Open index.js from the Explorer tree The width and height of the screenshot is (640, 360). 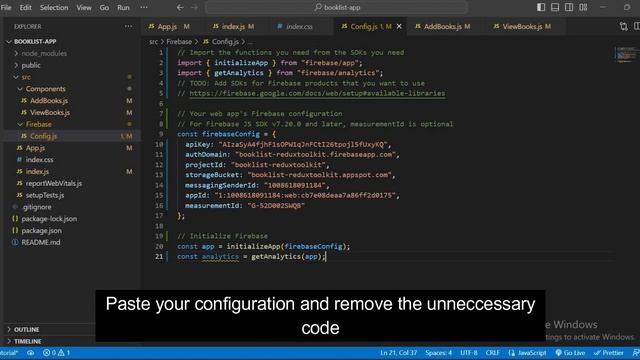[x=37, y=172]
